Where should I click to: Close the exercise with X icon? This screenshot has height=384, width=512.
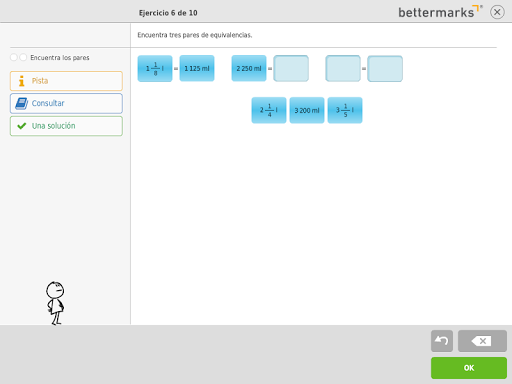497,12
